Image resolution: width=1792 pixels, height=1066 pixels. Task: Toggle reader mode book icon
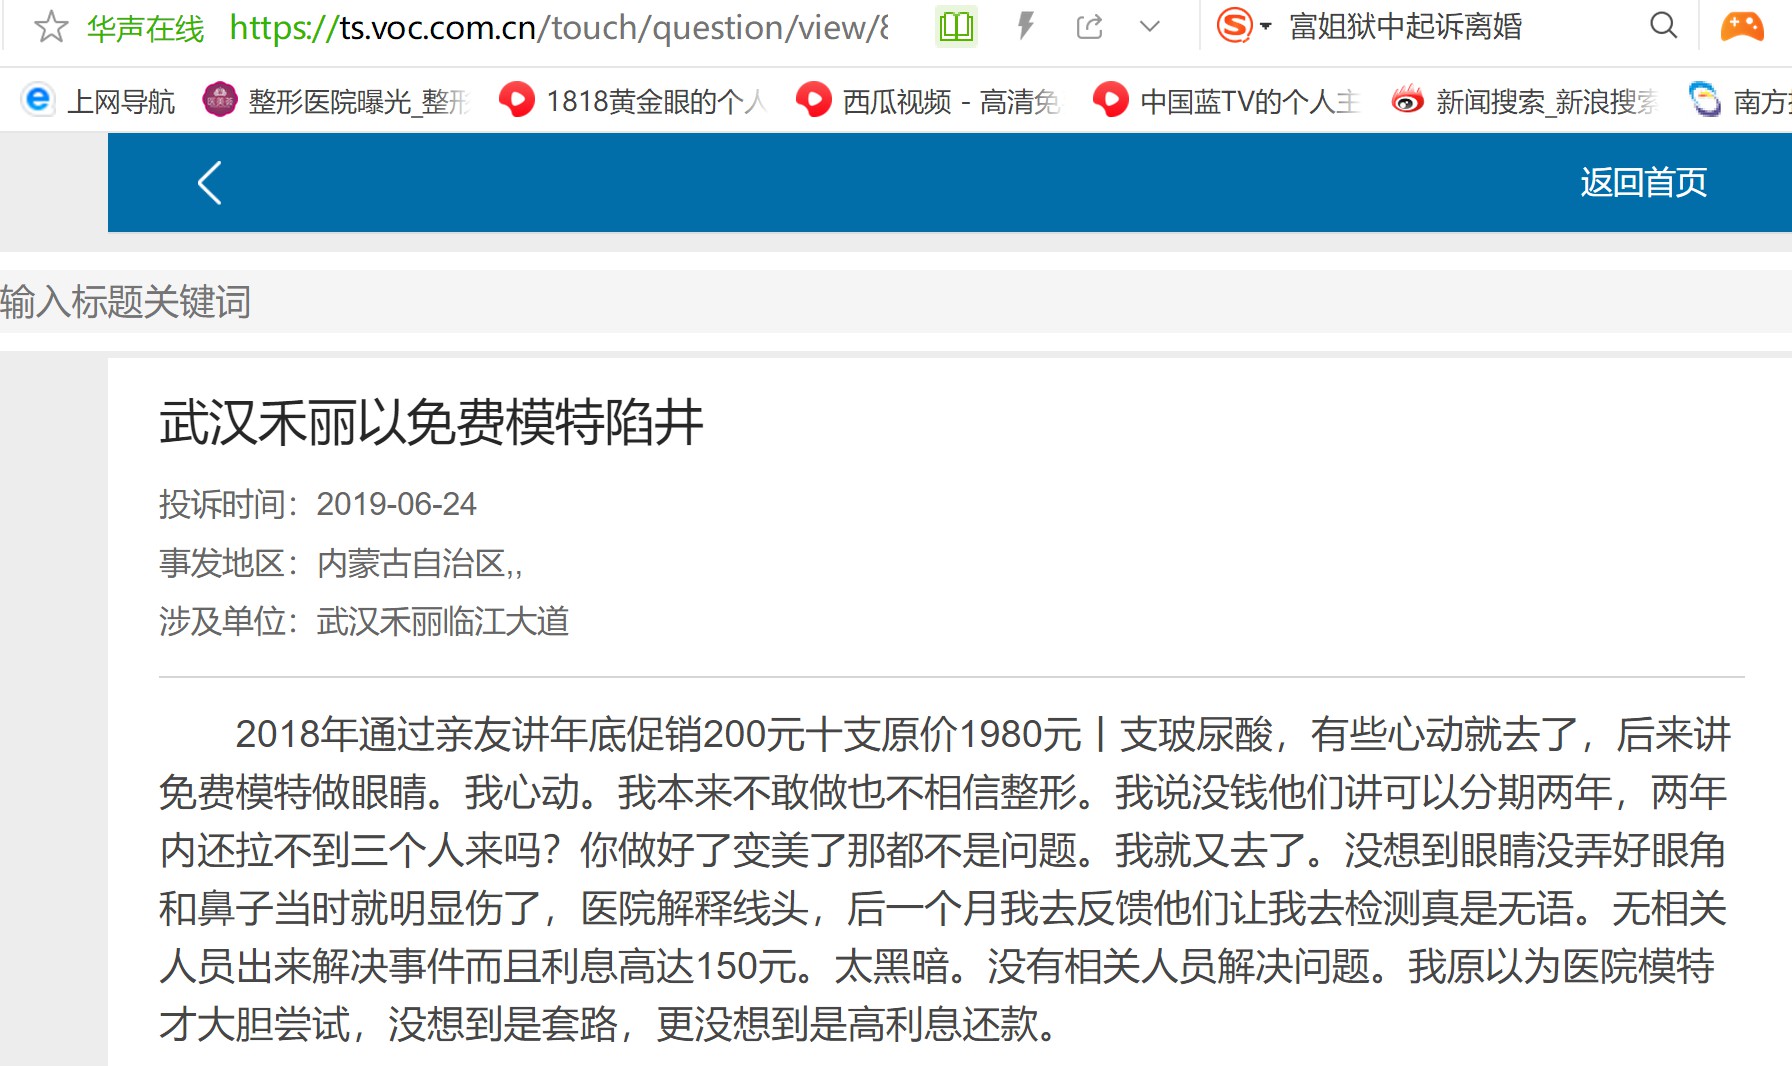(x=956, y=27)
